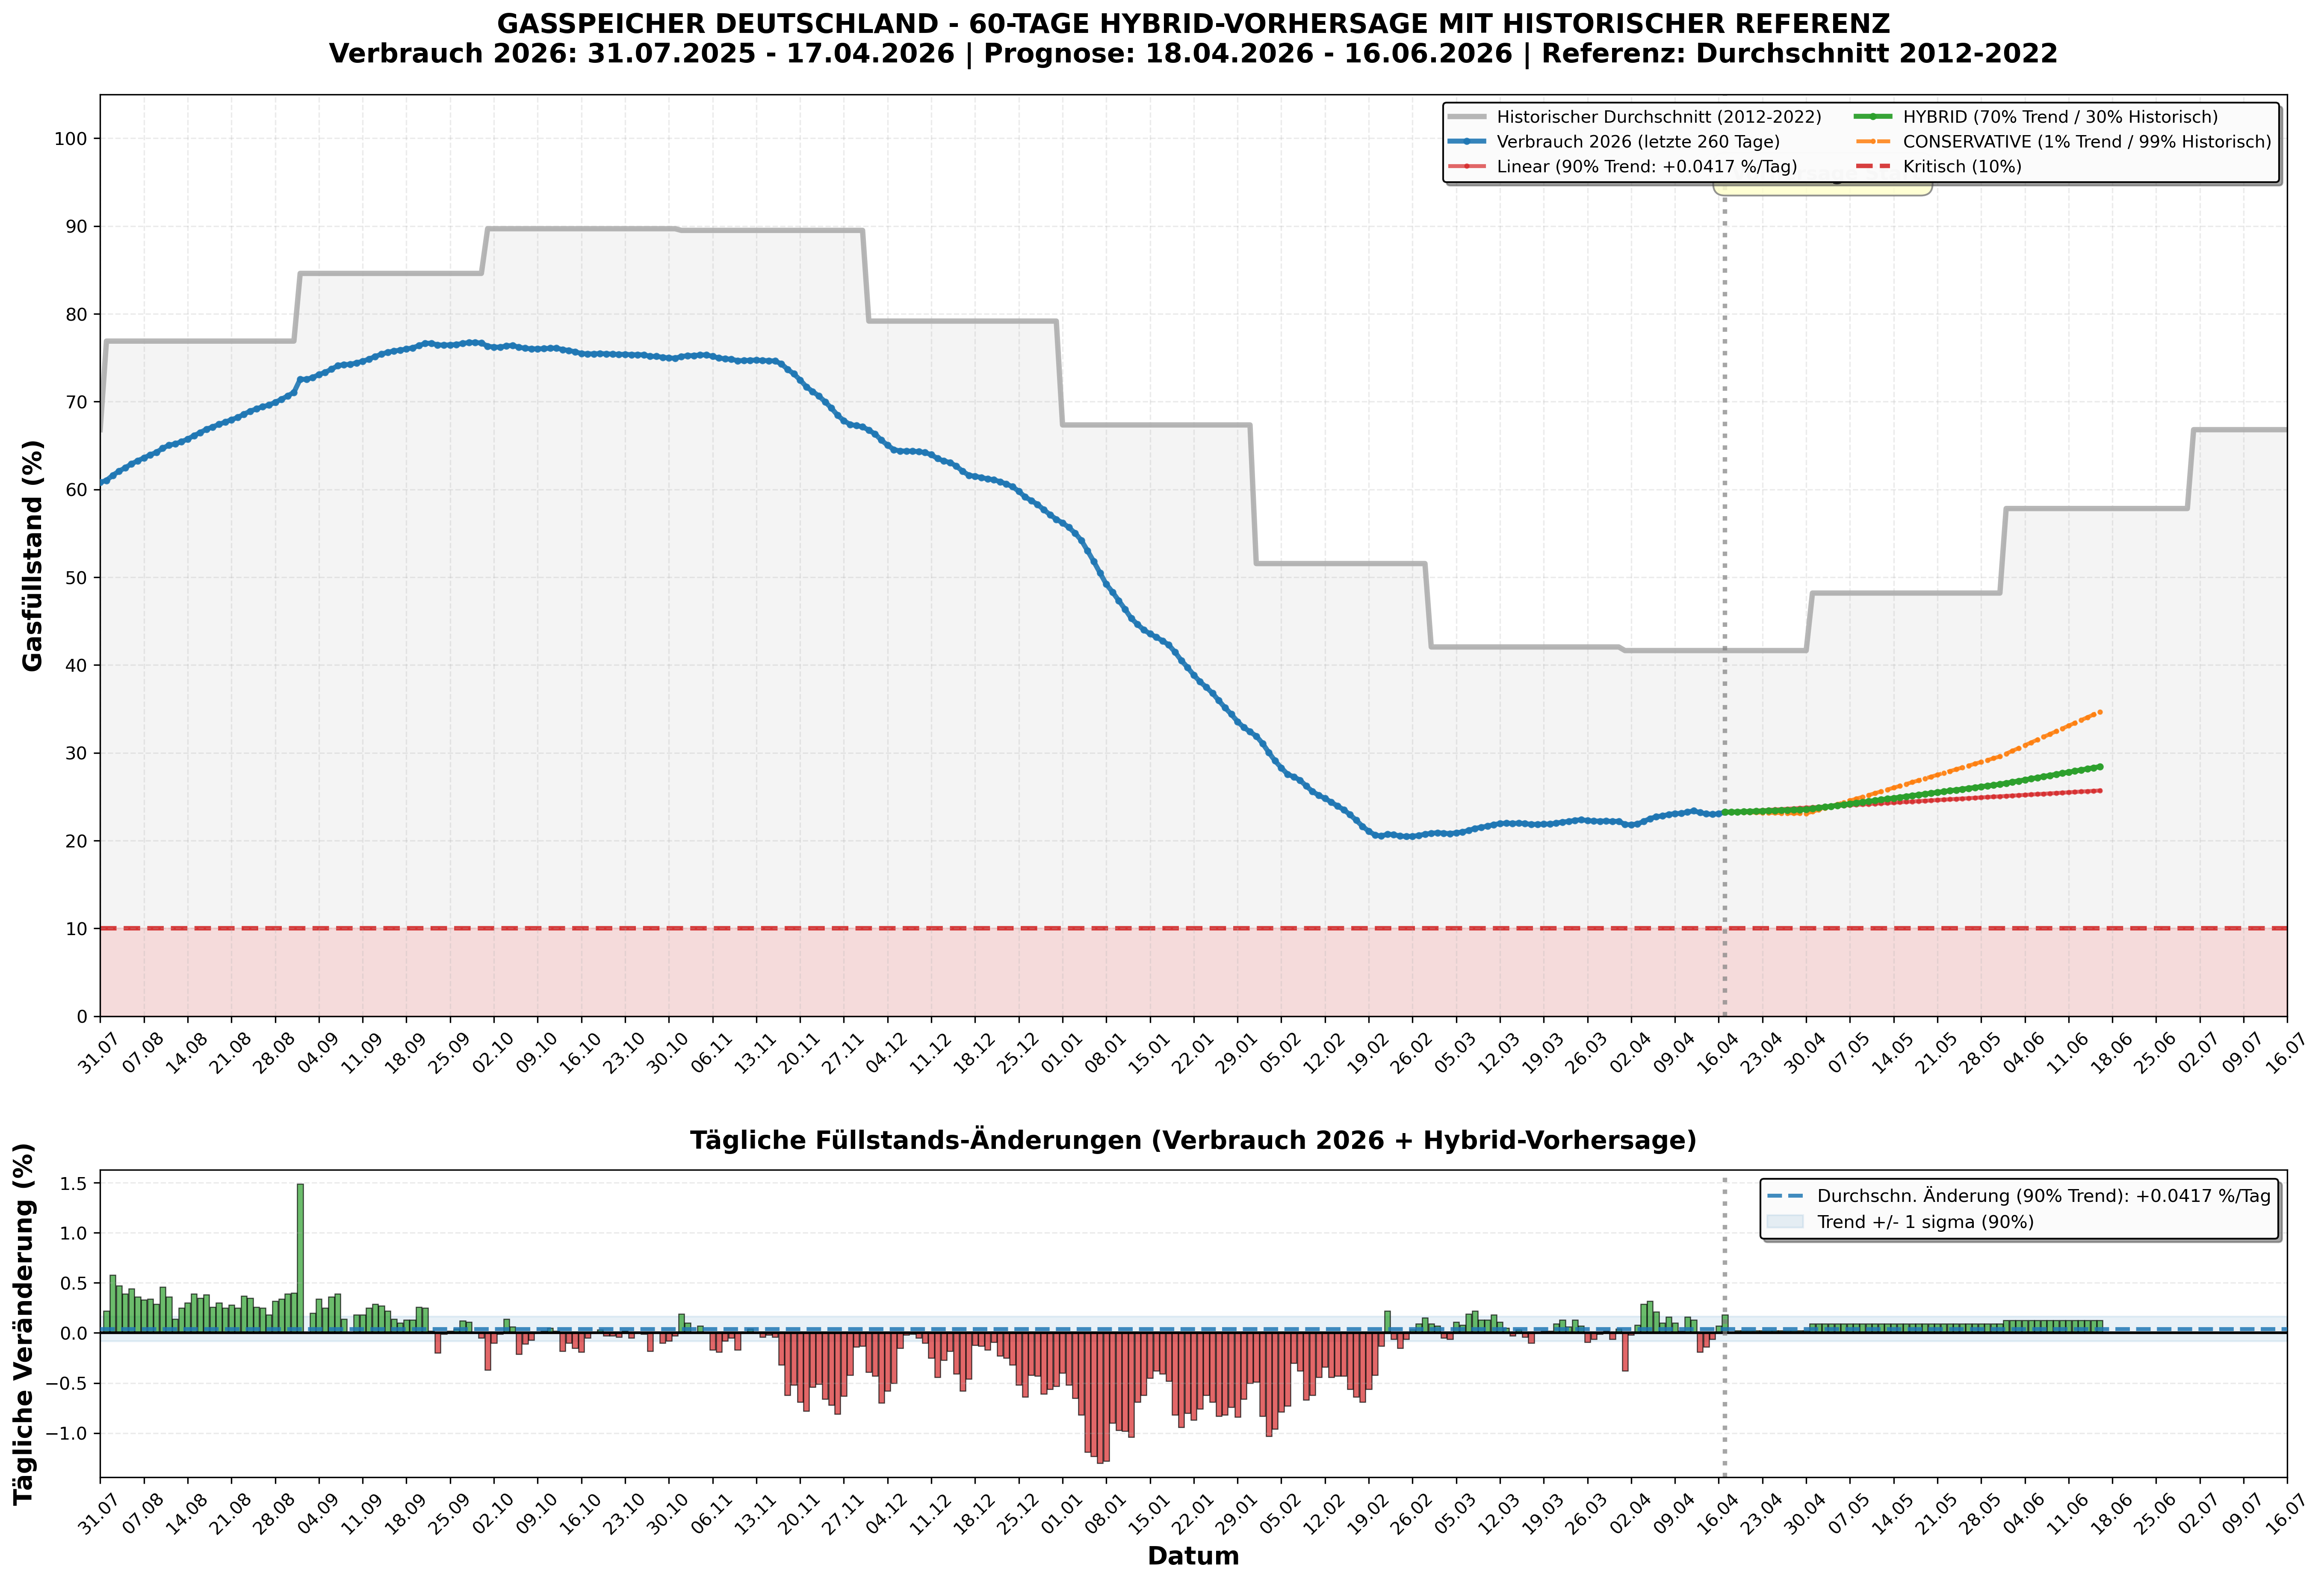Click the y-axis label 'Tägliche Veränderung (%)'

[x=24, y=1324]
